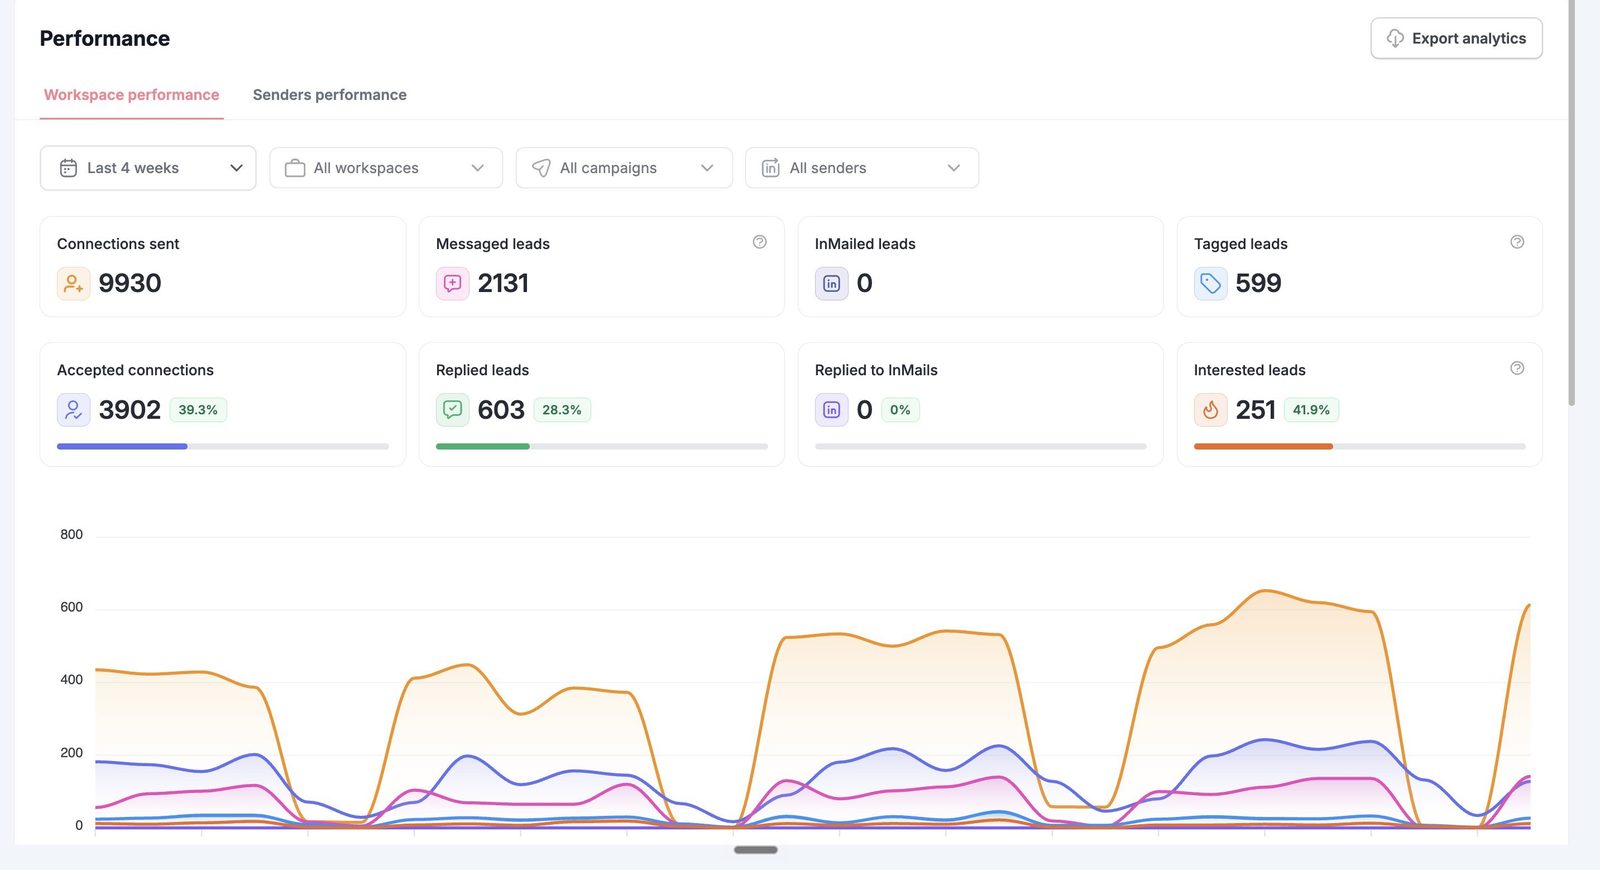The width and height of the screenshot is (1600, 870).
Task: Click the 800 y-axis label
Action: click(x=72, y=535)
